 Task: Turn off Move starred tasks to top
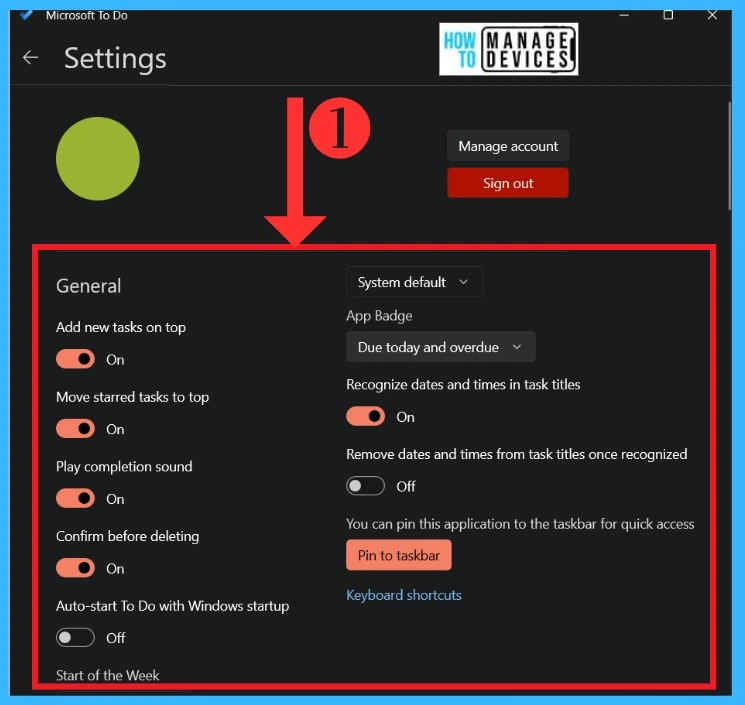coord(75,429)
